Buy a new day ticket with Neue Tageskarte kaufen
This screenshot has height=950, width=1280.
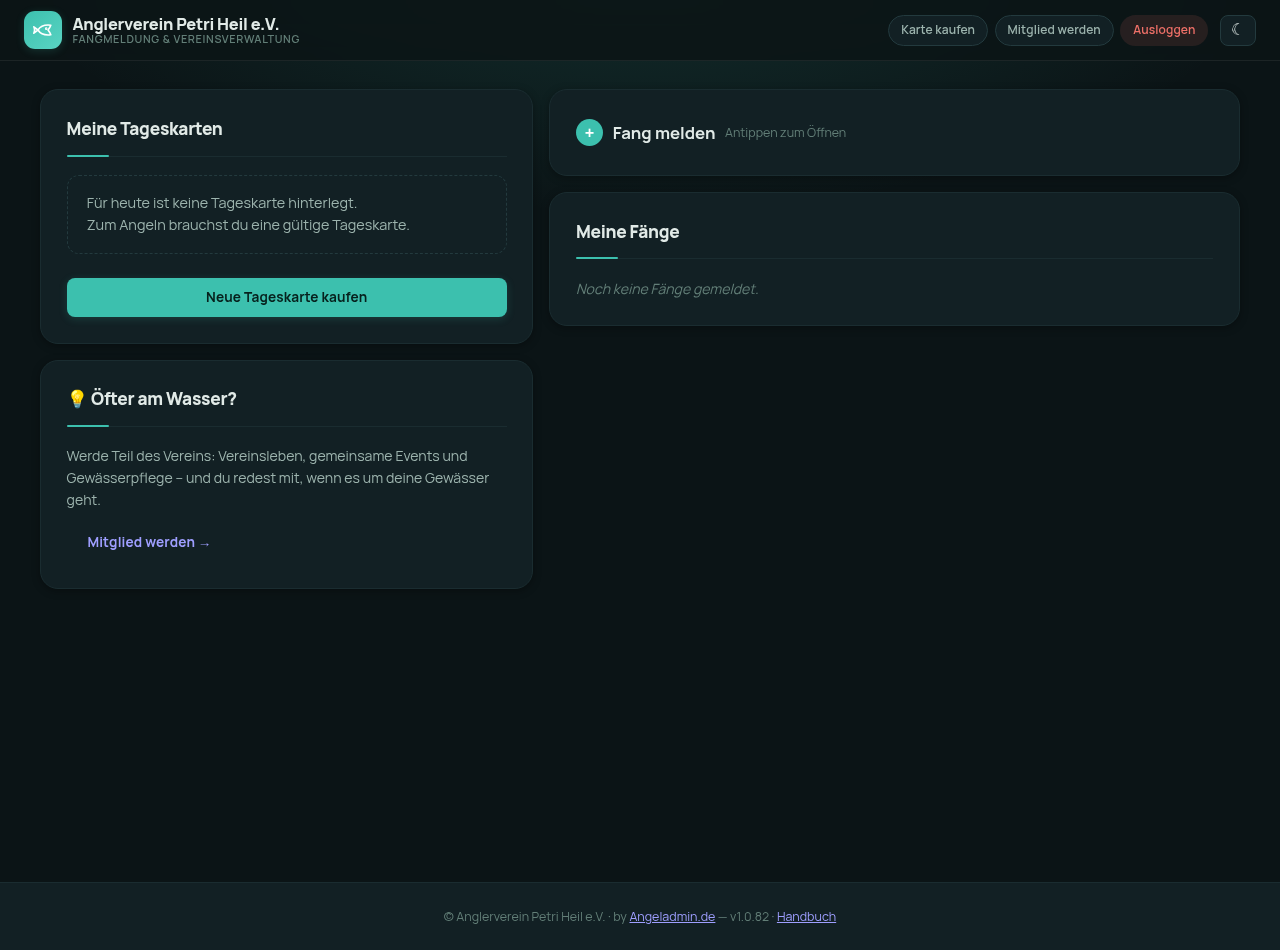click(x=287, y=297)
